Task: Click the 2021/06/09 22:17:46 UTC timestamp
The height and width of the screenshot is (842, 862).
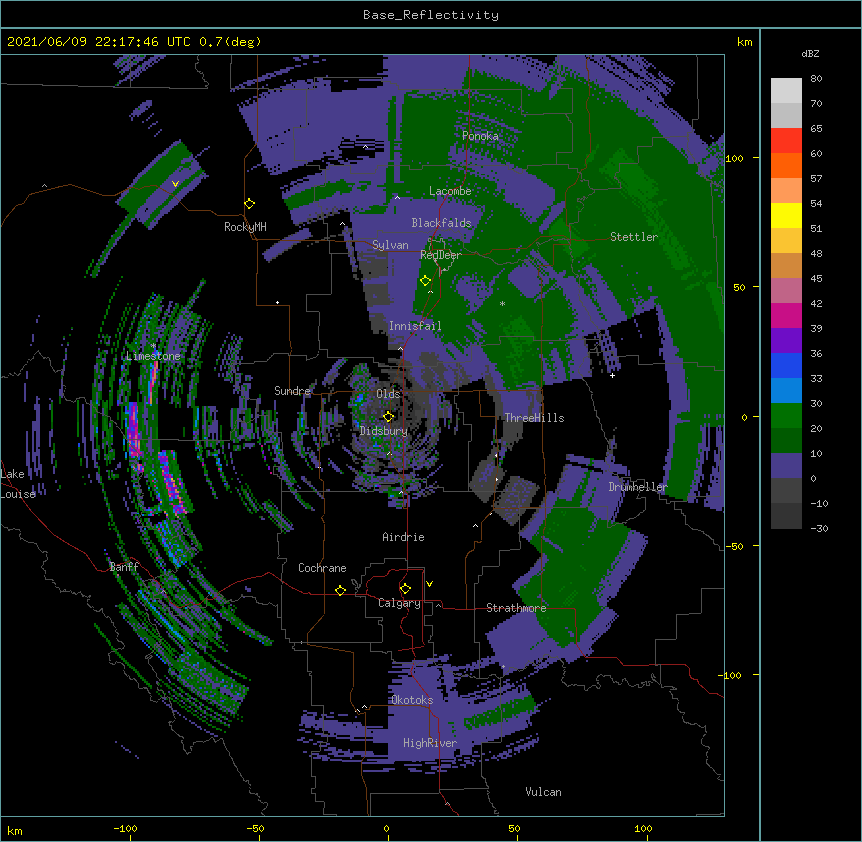Action: coord(99,42)
